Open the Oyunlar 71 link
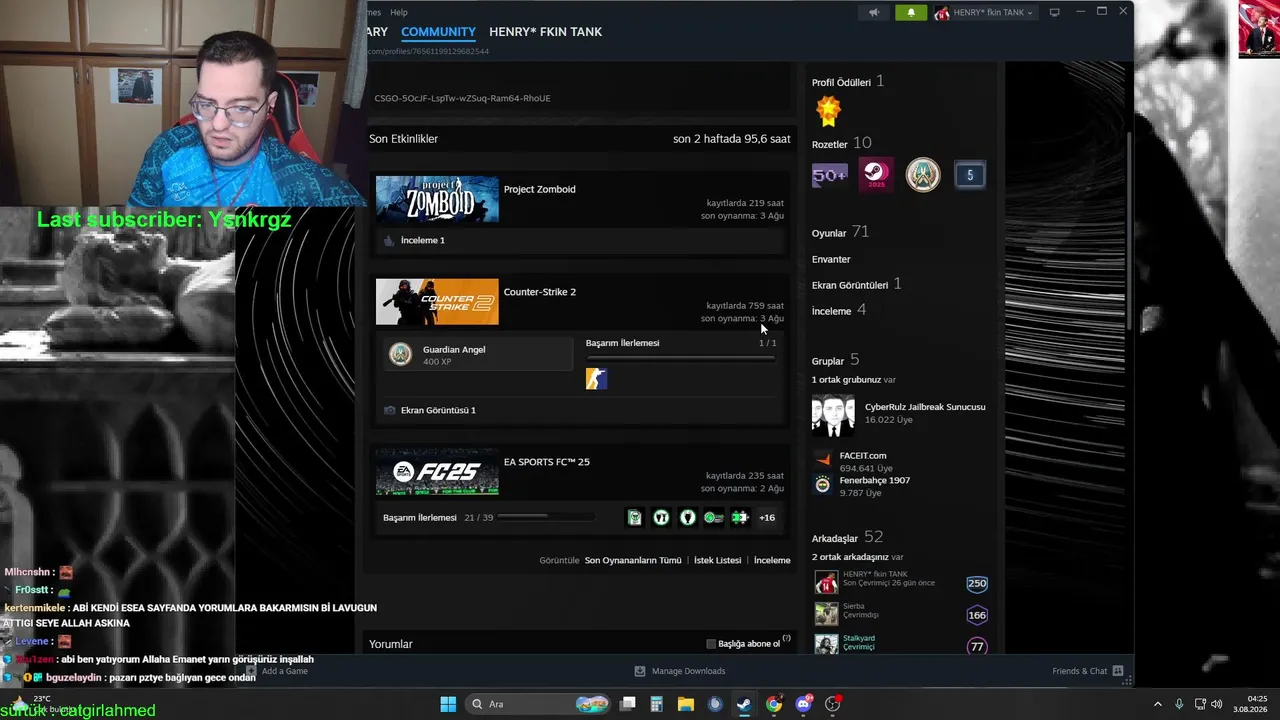Screen dimensions: 1280x720 coord(840,232)
